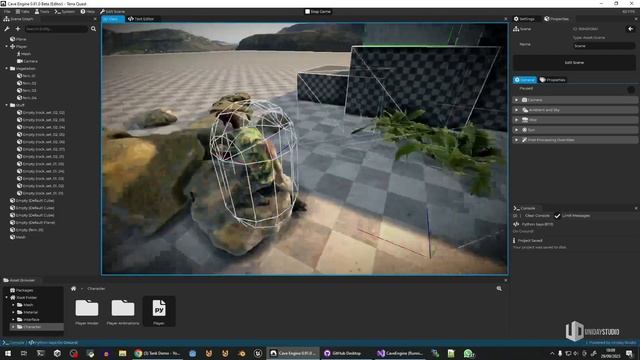Toggle the Stop Game checkbox
This screenshot has width=640, height=360.
tap(307, 12)
